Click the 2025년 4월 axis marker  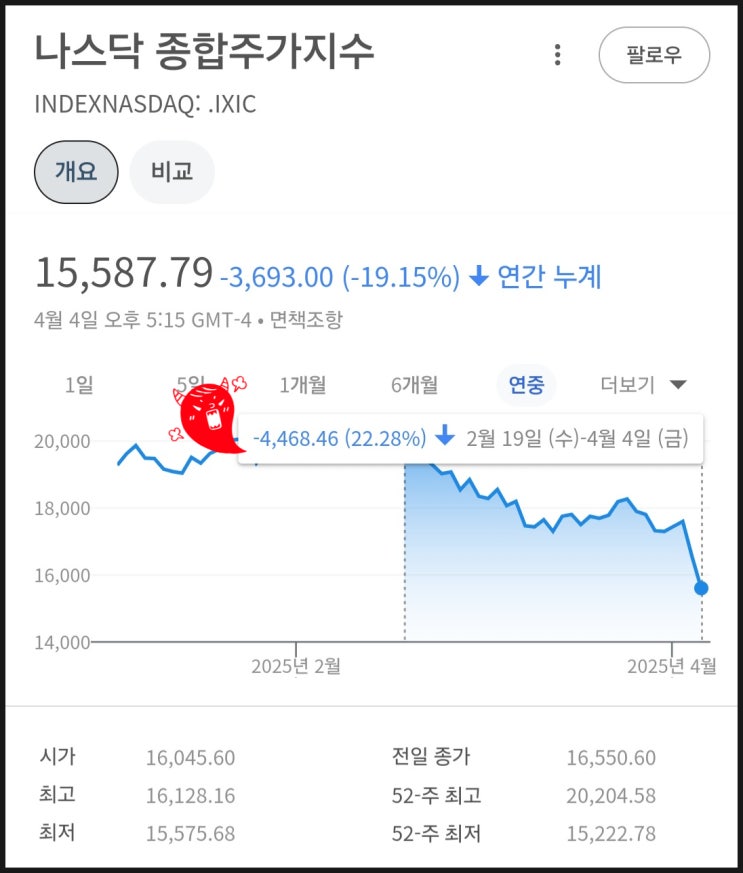[672, 666]
